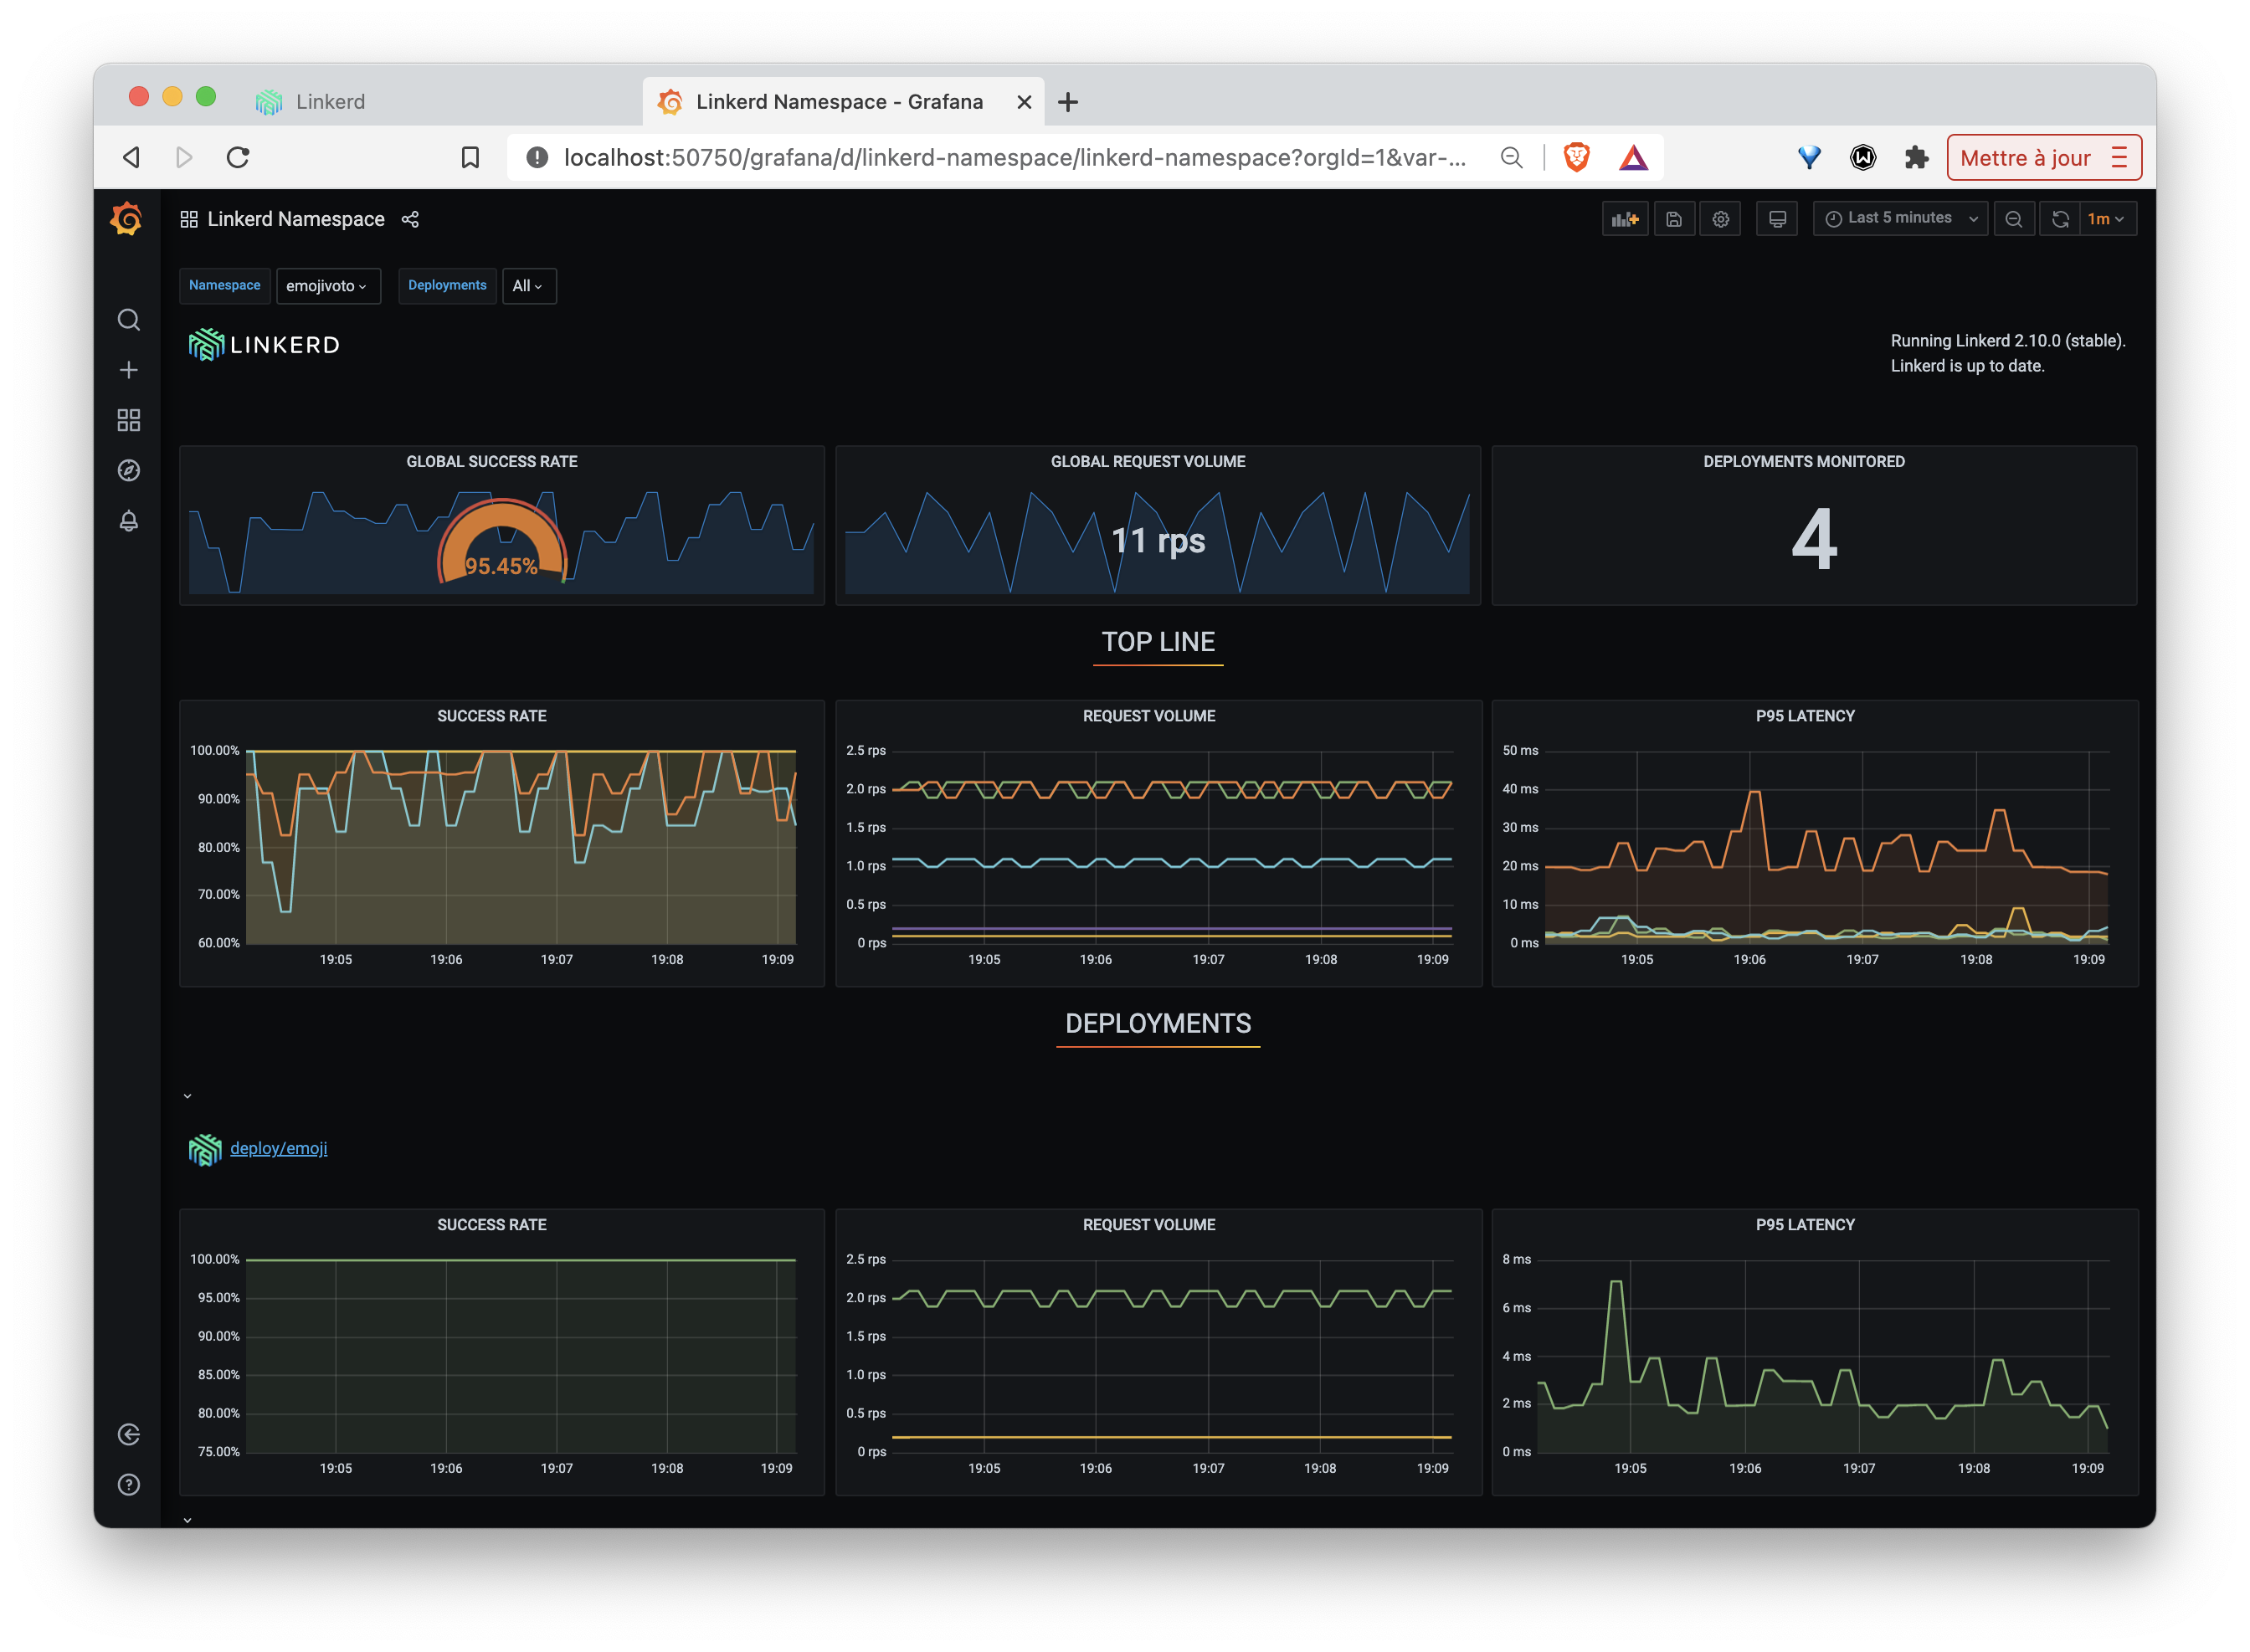2250x1652 pixels.
Task: Cycle view mode with monitor icon
Action: click(x=1777, y=219)
